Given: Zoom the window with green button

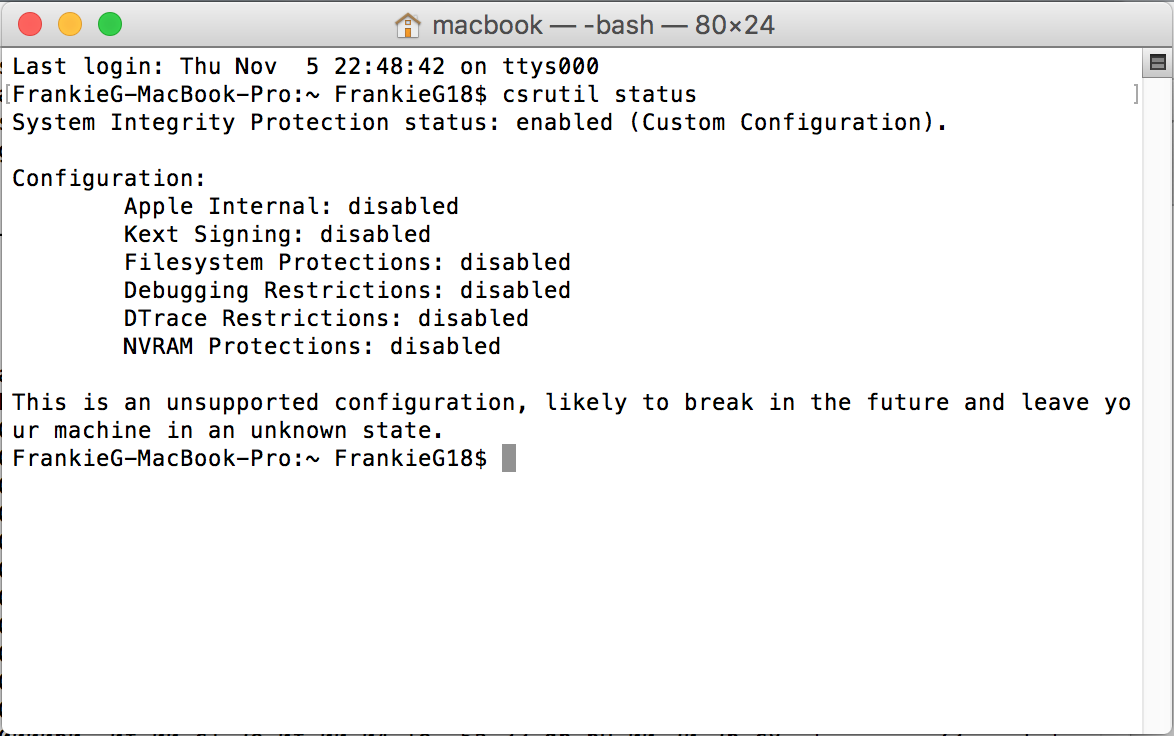Looking at the screenshot, I should (110, 25).
